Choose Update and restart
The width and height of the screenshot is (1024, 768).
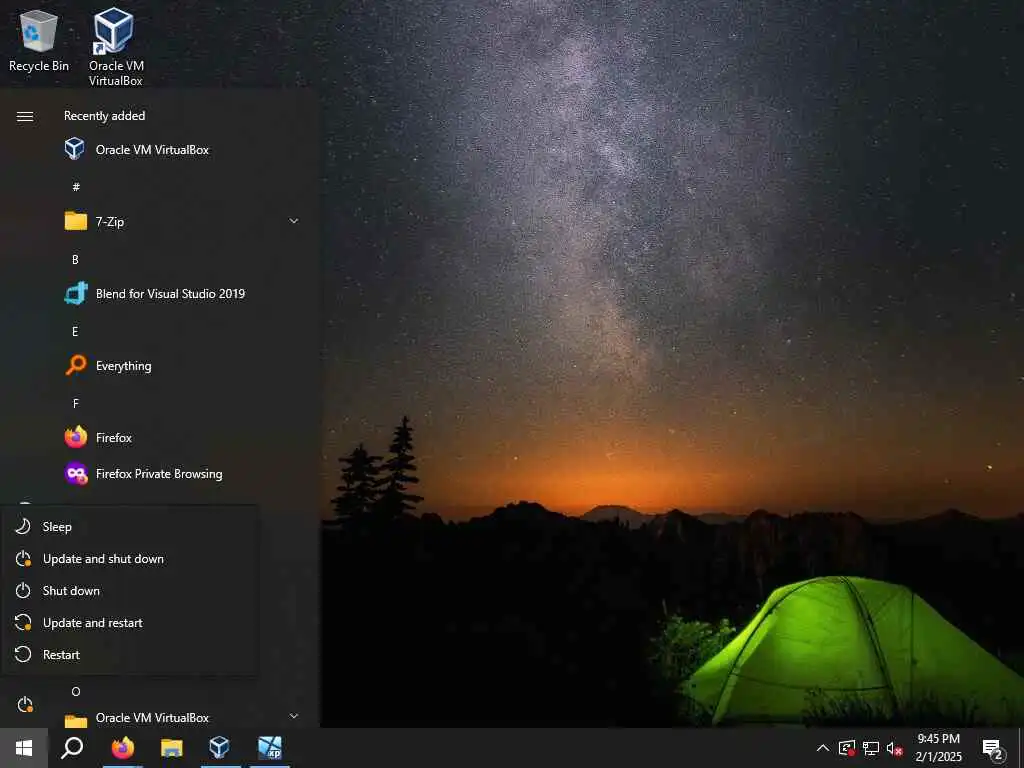point(129,622)
